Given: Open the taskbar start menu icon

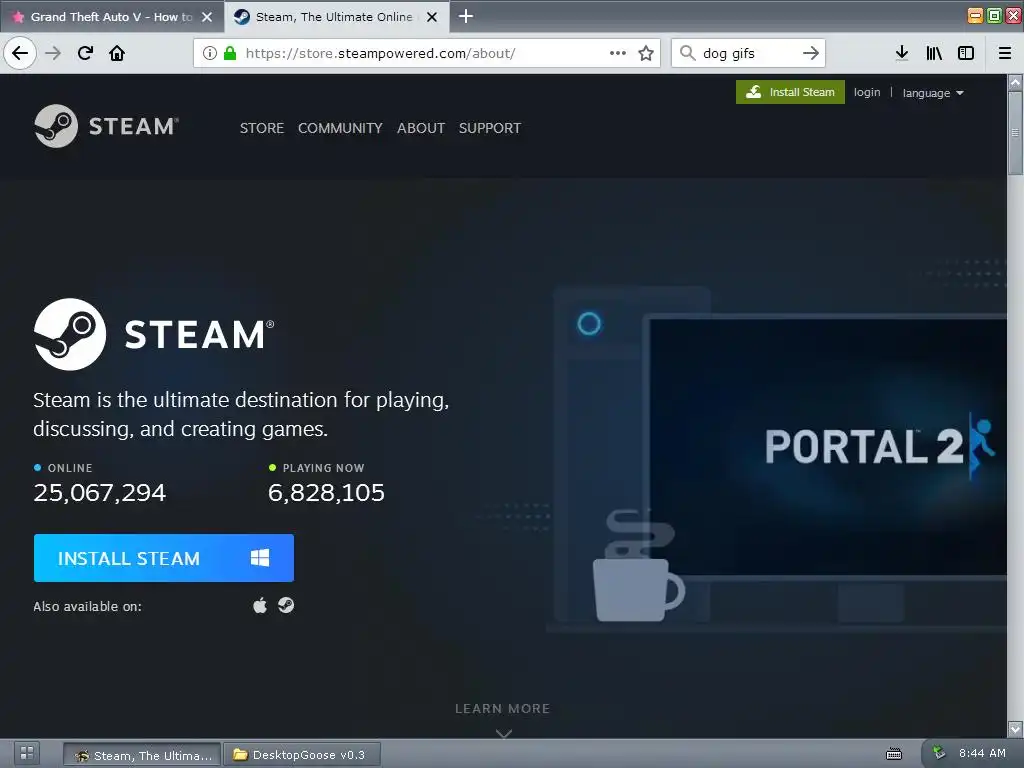Looking at the screenshot, I should (x=27, y=753).
